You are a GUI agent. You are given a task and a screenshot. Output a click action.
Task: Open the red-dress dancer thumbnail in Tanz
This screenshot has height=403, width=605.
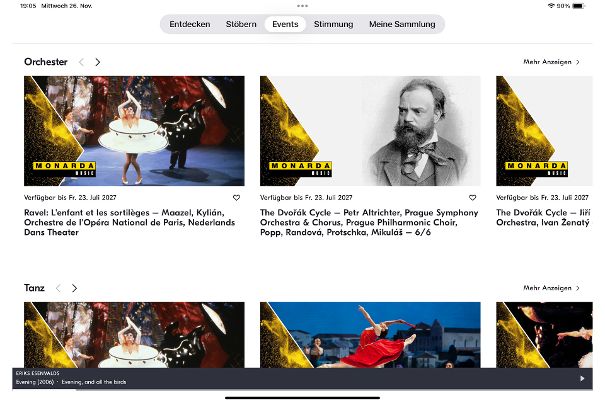370,335
